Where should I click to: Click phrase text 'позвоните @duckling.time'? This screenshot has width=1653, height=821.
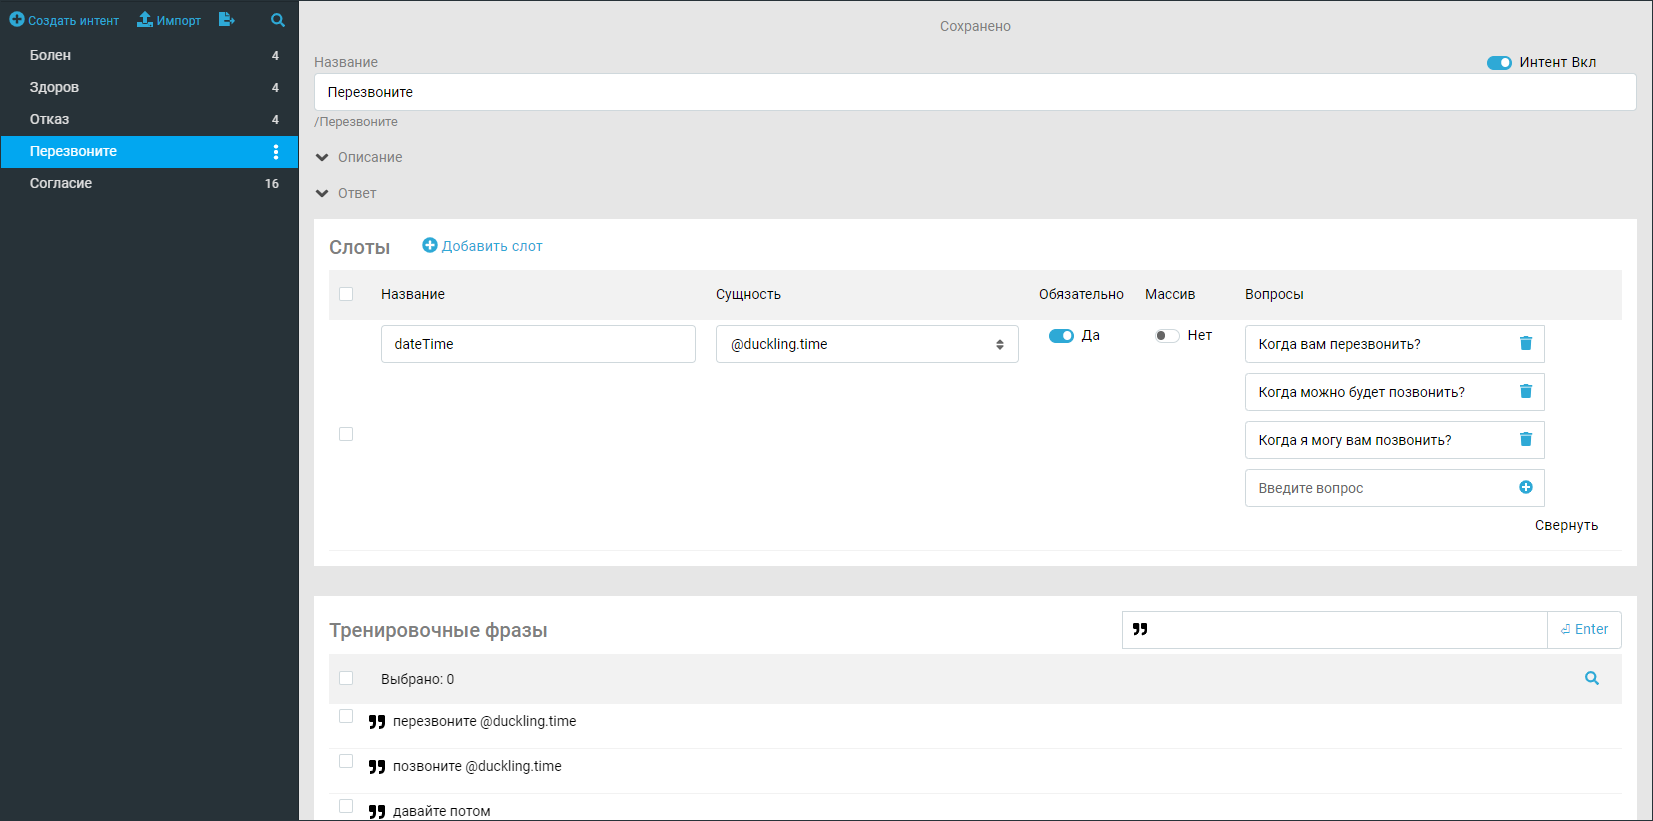pyautogui.click(x=477, y=766)
